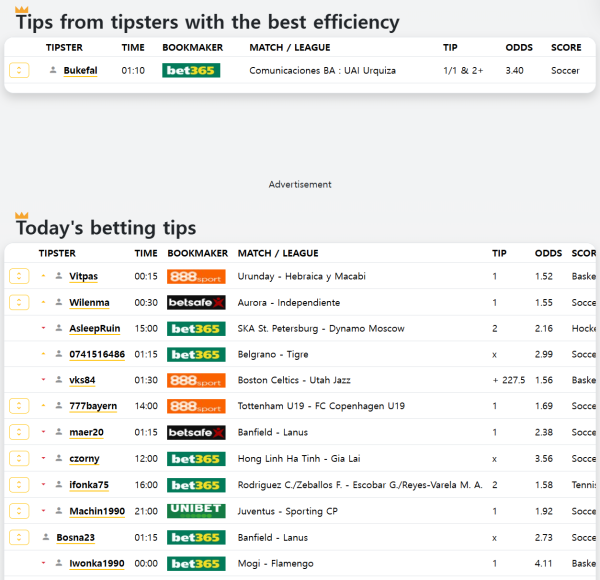Click the UNIBET logo in Machin1990's row
The width and height of the screenshot is (600, 580).
point(196,511)
